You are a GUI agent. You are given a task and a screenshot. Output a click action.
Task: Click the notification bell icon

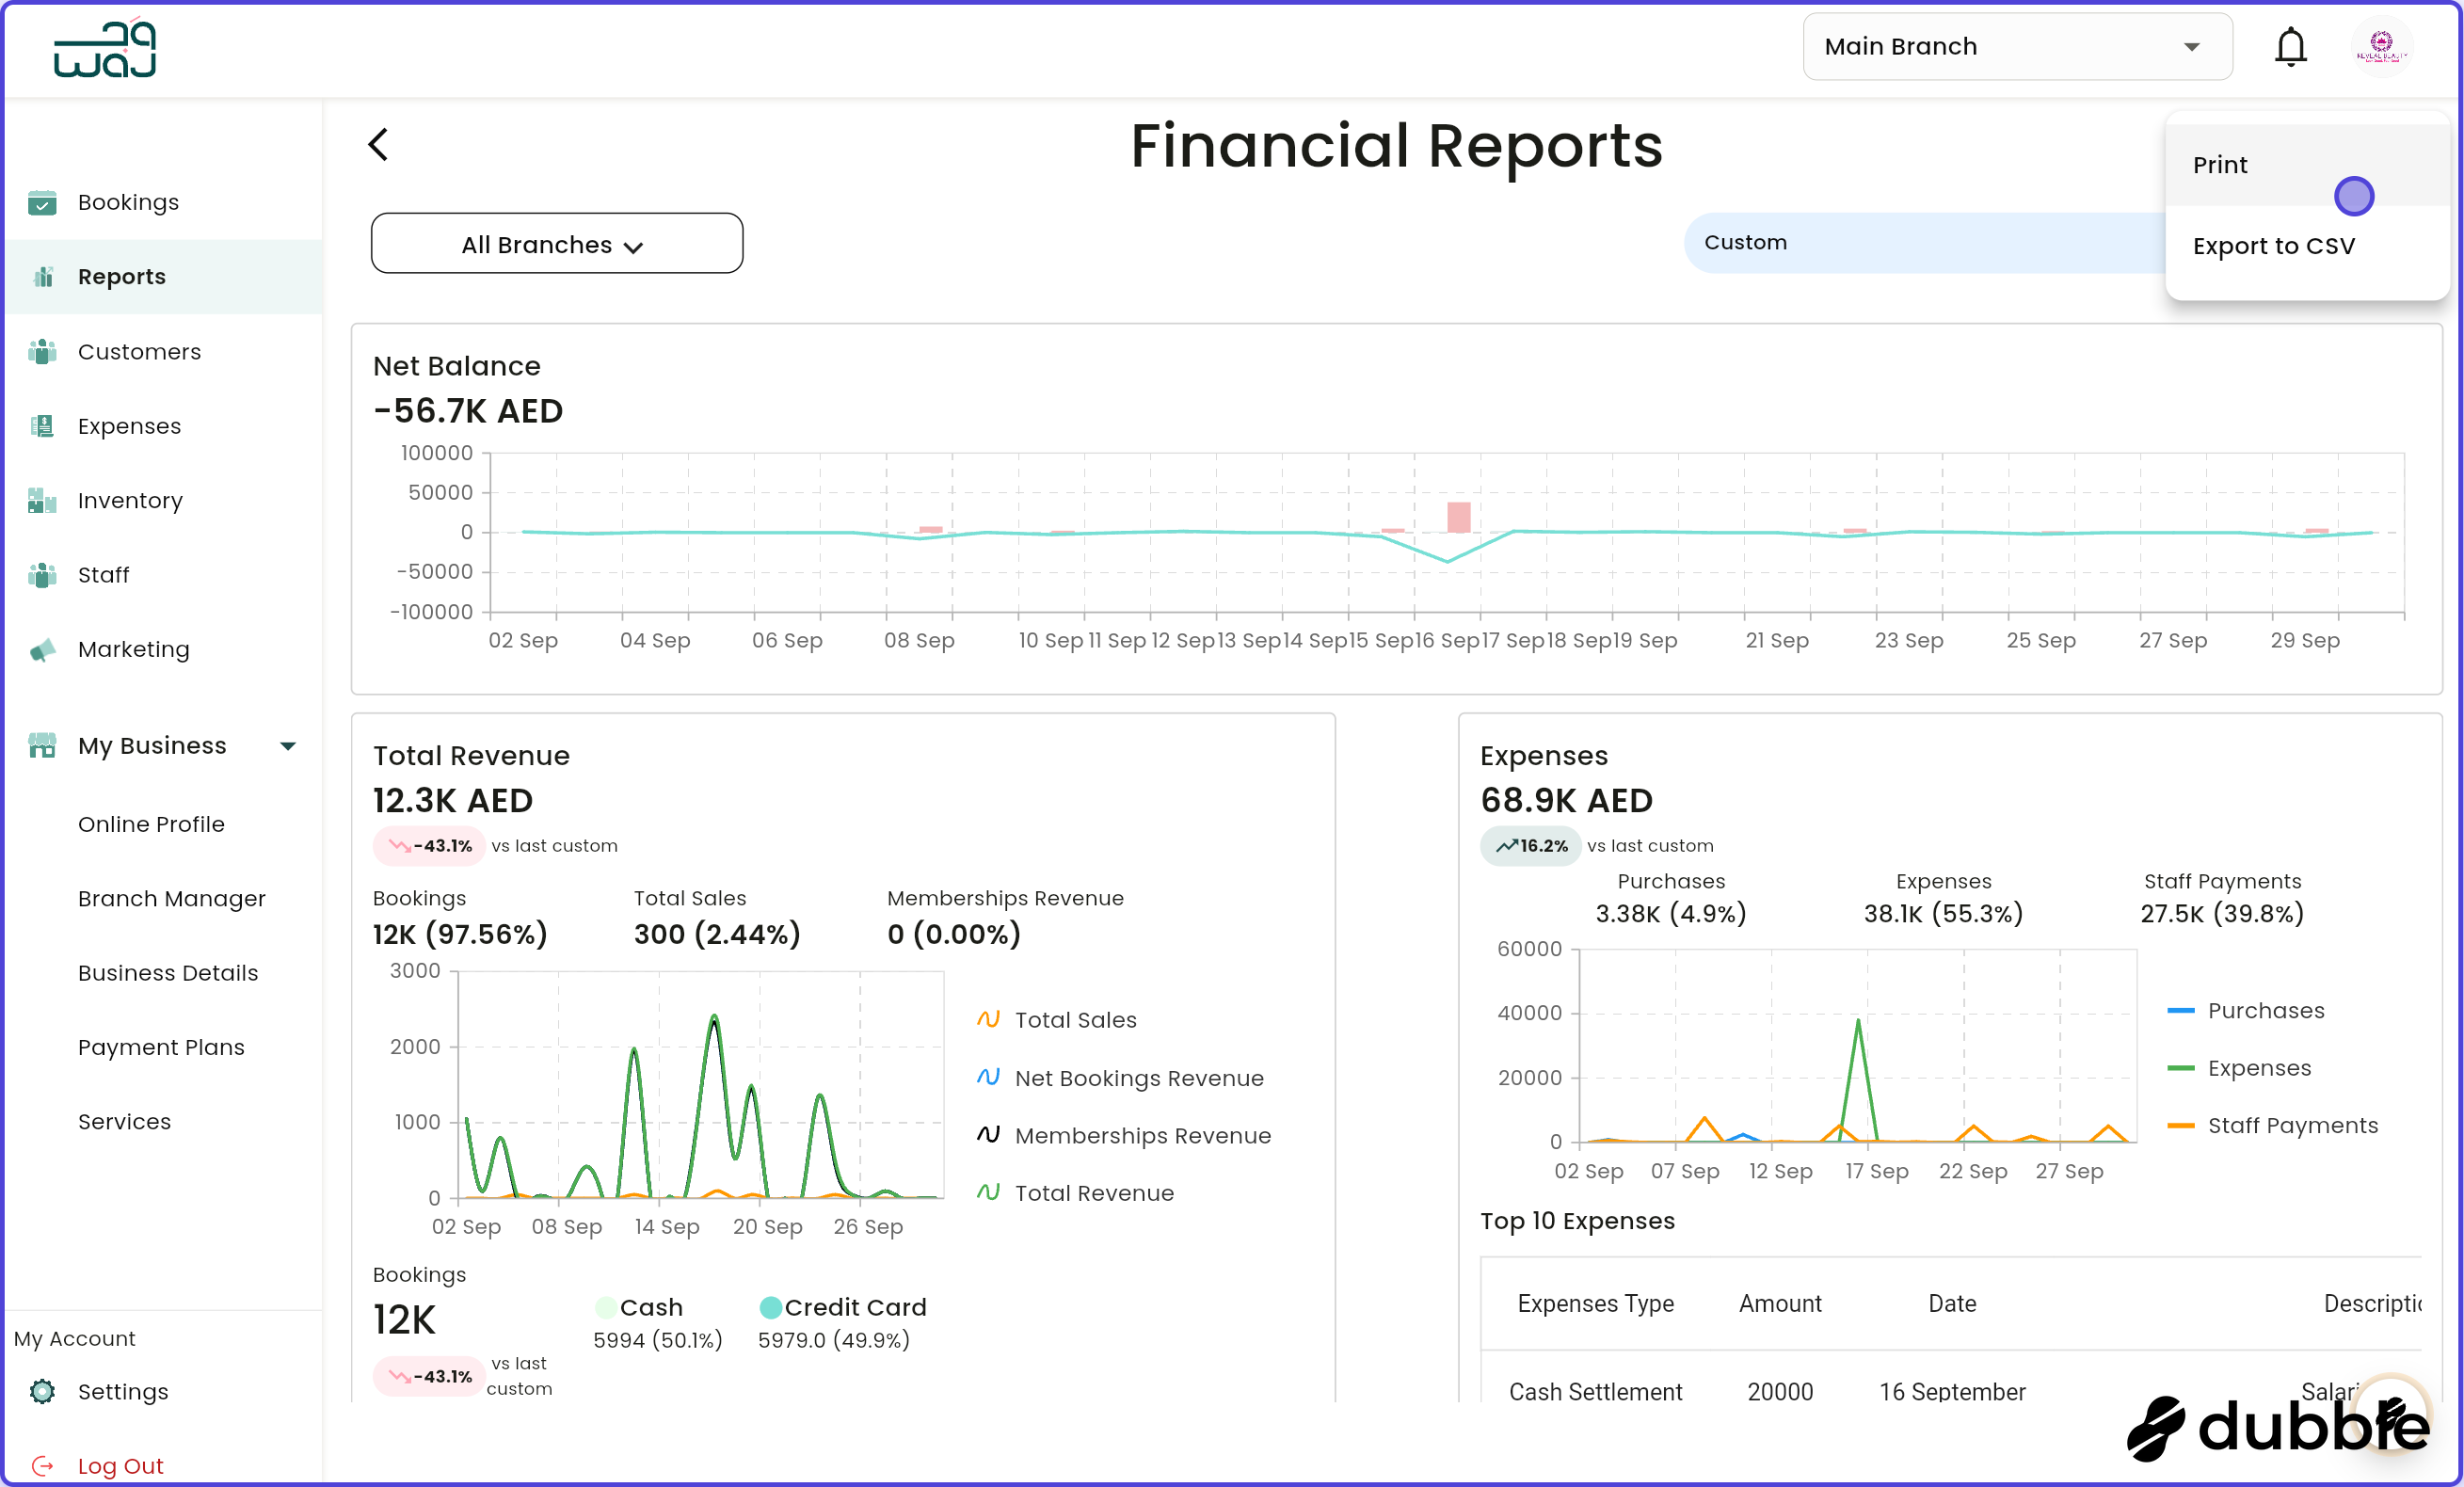2290,46
